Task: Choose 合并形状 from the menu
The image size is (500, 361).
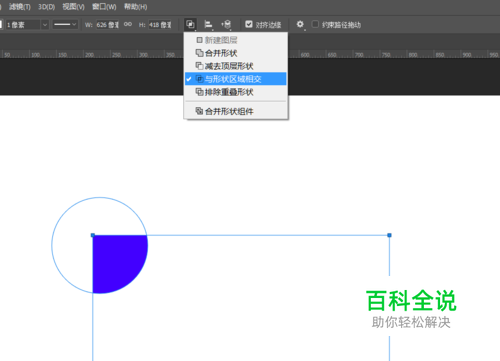Action: (x=236, y=53)
